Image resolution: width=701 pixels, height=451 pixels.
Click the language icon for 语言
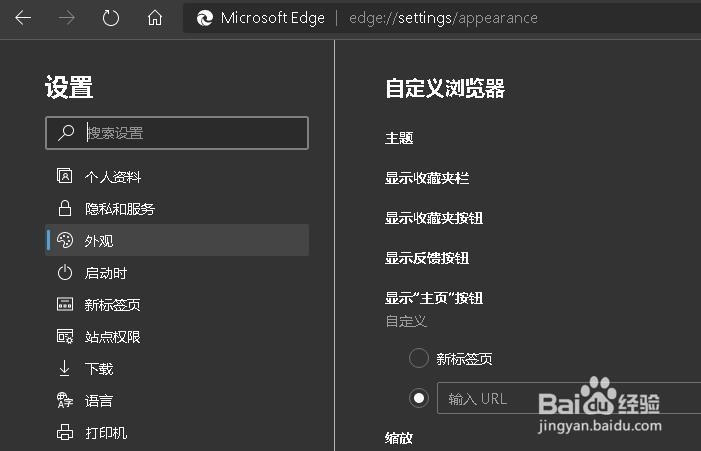click(x=65, y=400)
